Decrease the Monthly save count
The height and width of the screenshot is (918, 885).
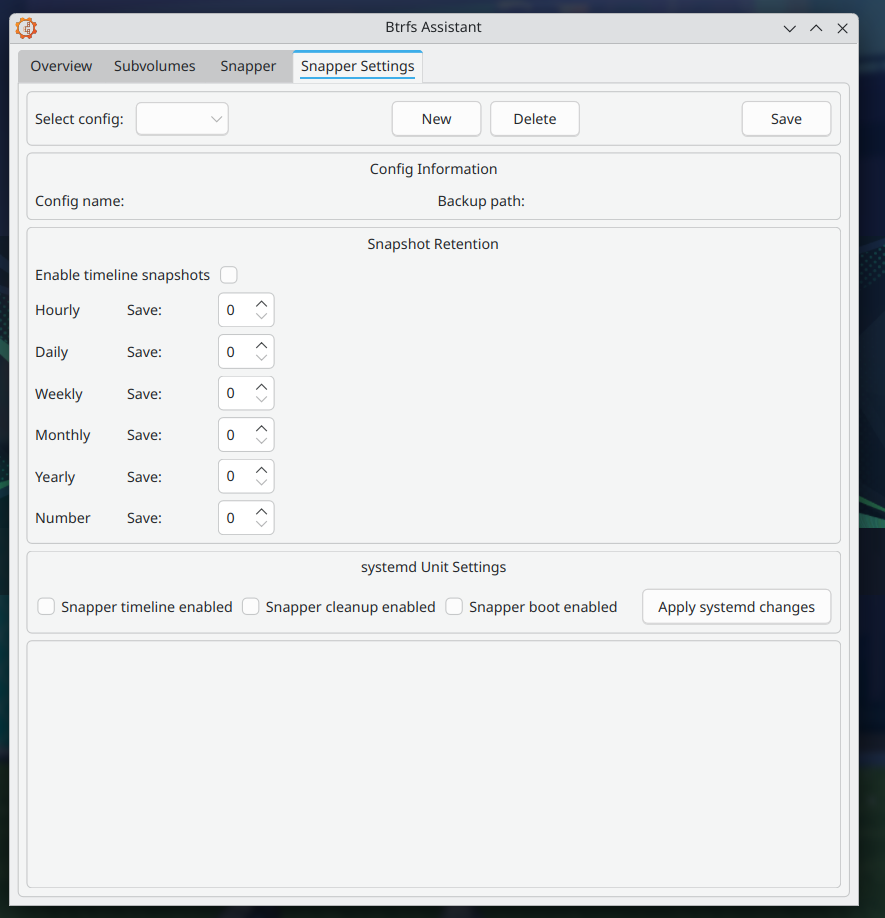click(262, 441)
